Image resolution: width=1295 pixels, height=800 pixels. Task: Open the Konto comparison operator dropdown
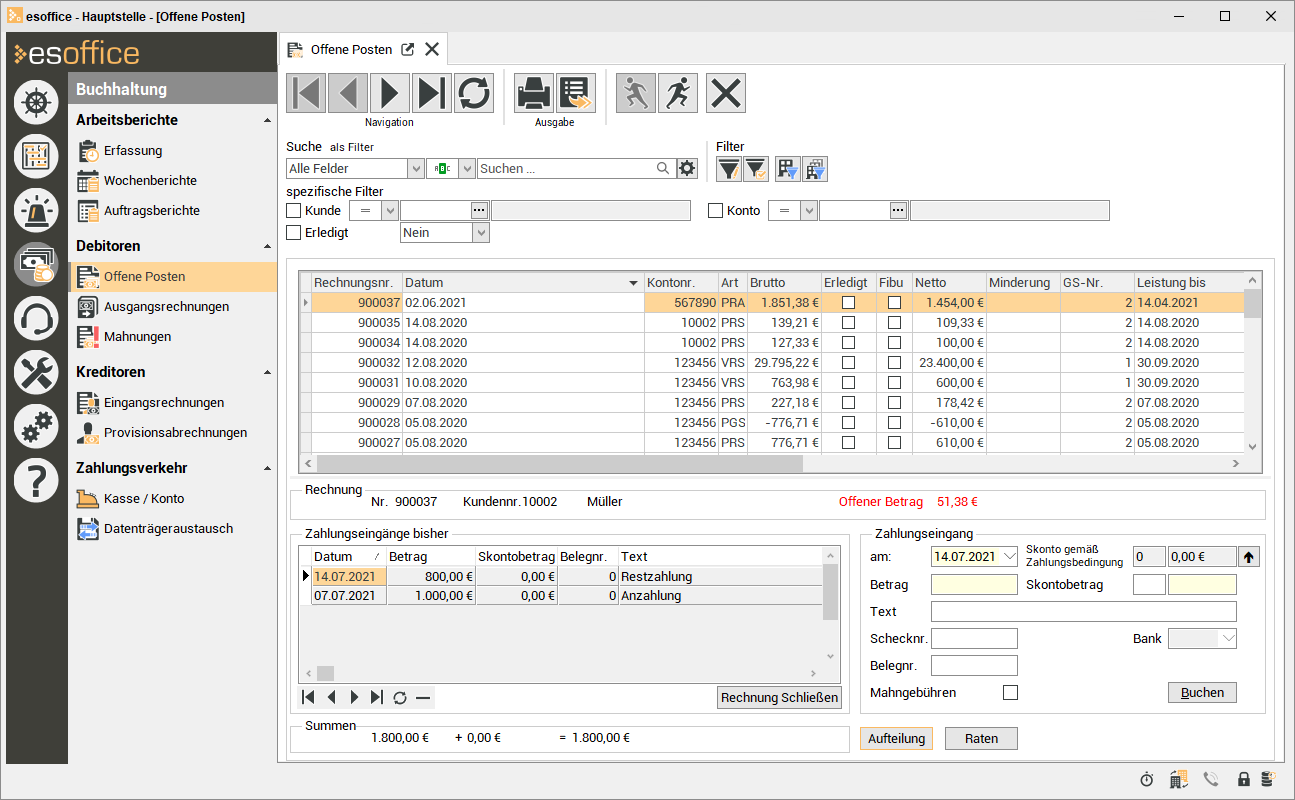point(809,211)
